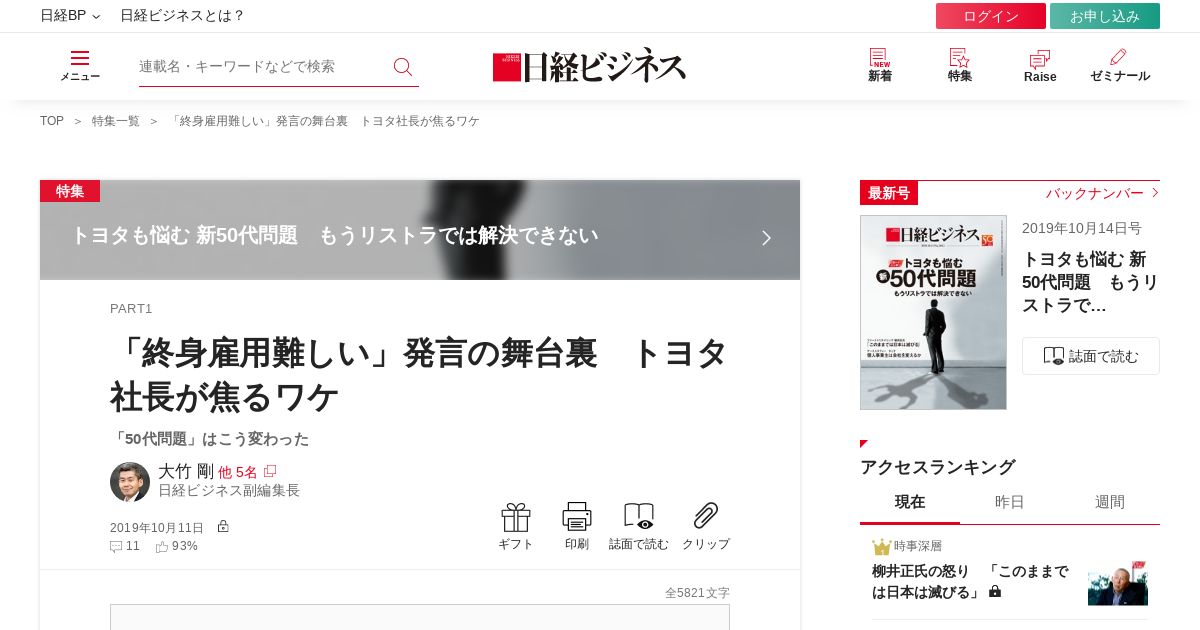
Task: Open バックナンバー link with arrow
Action: tap(1103, 193)
